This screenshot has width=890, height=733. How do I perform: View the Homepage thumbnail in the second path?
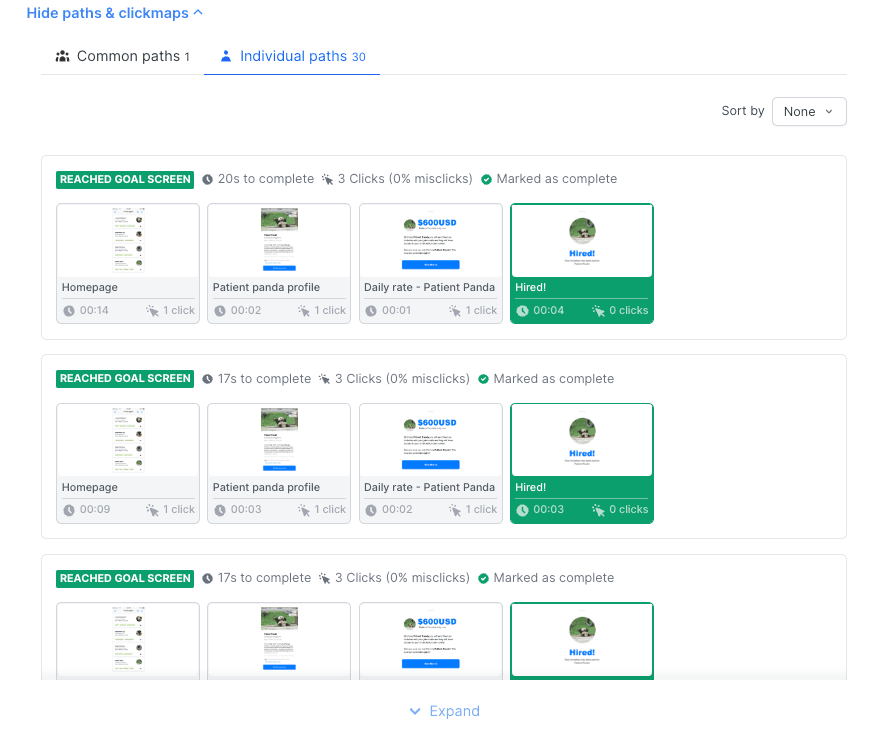point(127,438)
